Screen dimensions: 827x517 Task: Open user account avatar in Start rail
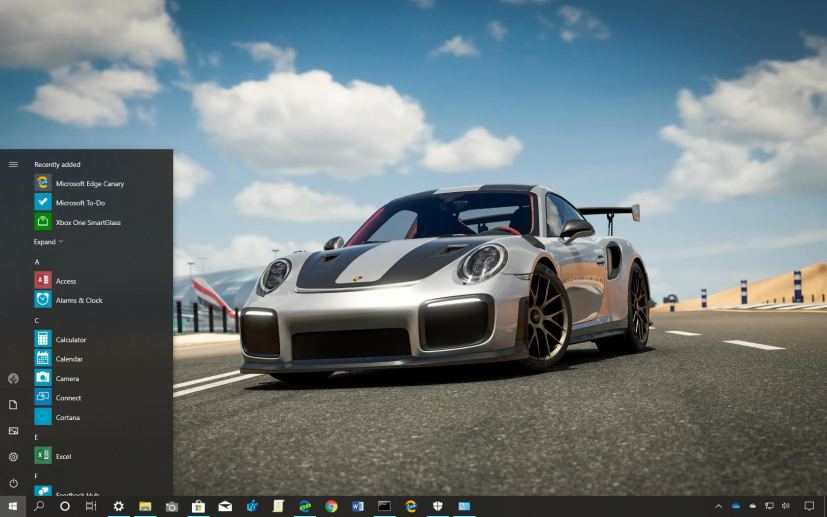13,378
